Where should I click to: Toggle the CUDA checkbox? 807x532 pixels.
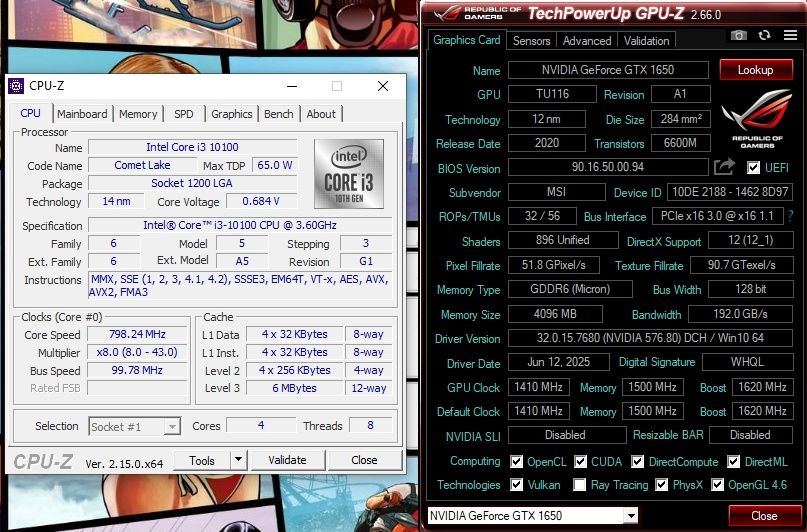580,462
